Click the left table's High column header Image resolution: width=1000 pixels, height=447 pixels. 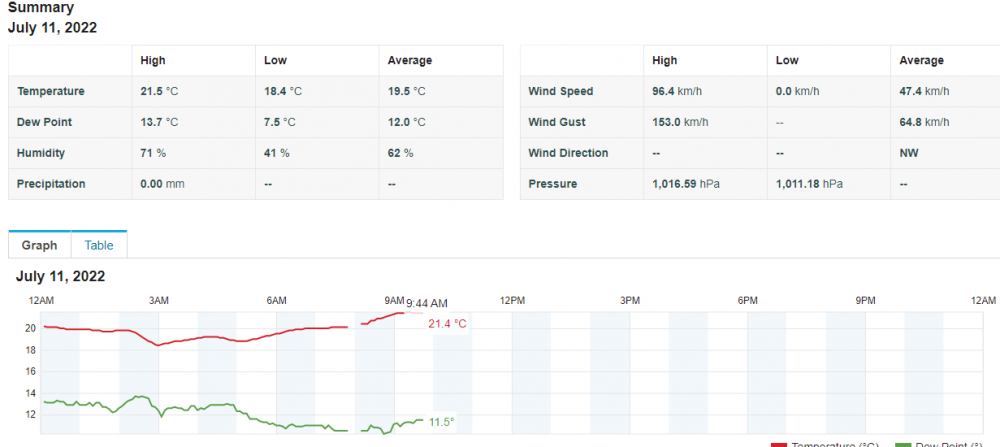click(x=153, y=61)
